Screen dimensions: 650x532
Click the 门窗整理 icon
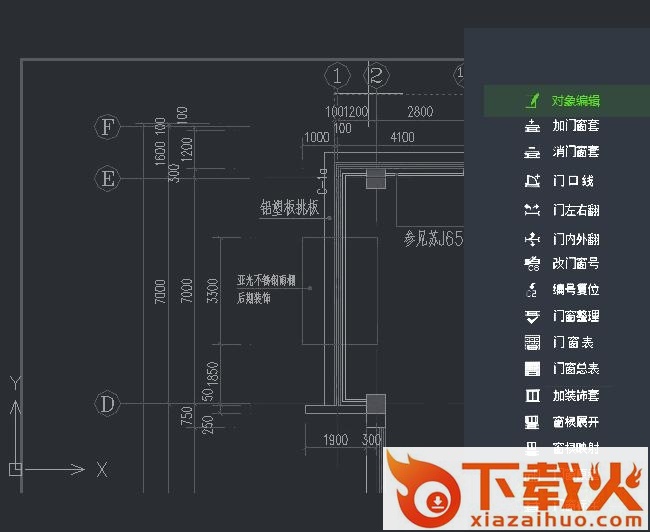click(x=532, y=316)
